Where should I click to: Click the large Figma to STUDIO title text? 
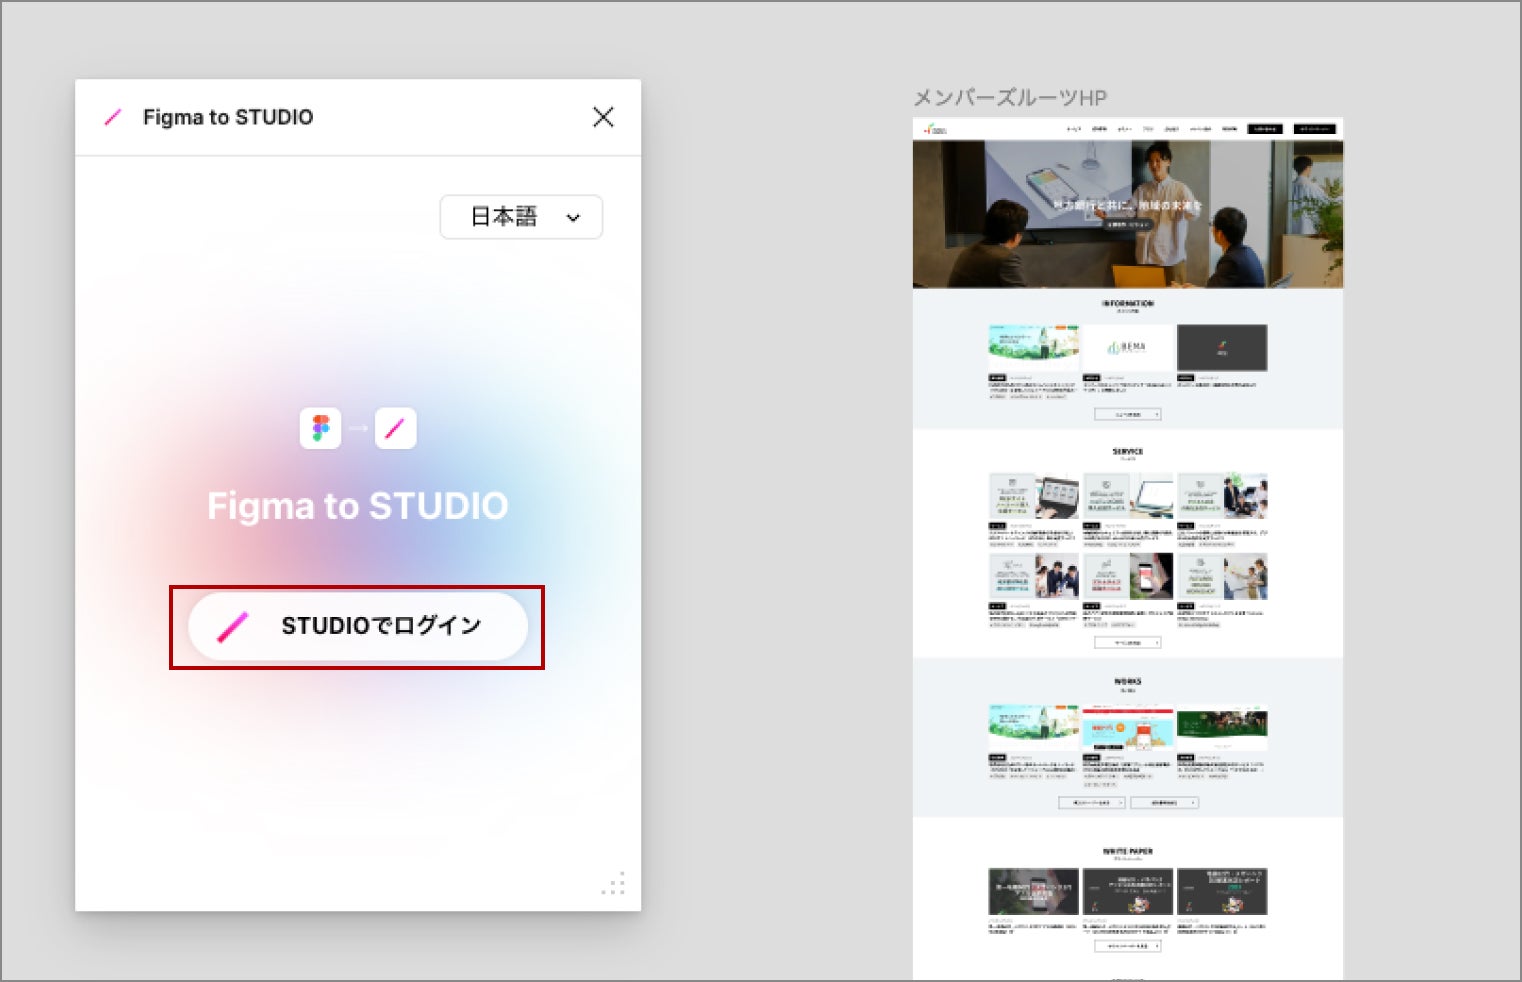(x=357, y=506)
